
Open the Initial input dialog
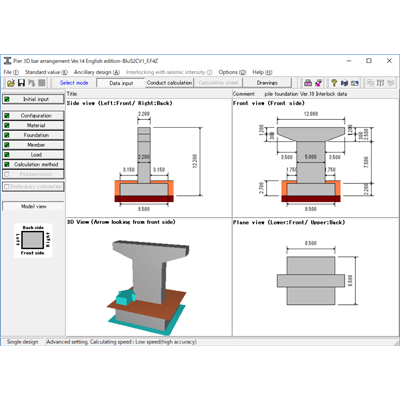(33, 99)
